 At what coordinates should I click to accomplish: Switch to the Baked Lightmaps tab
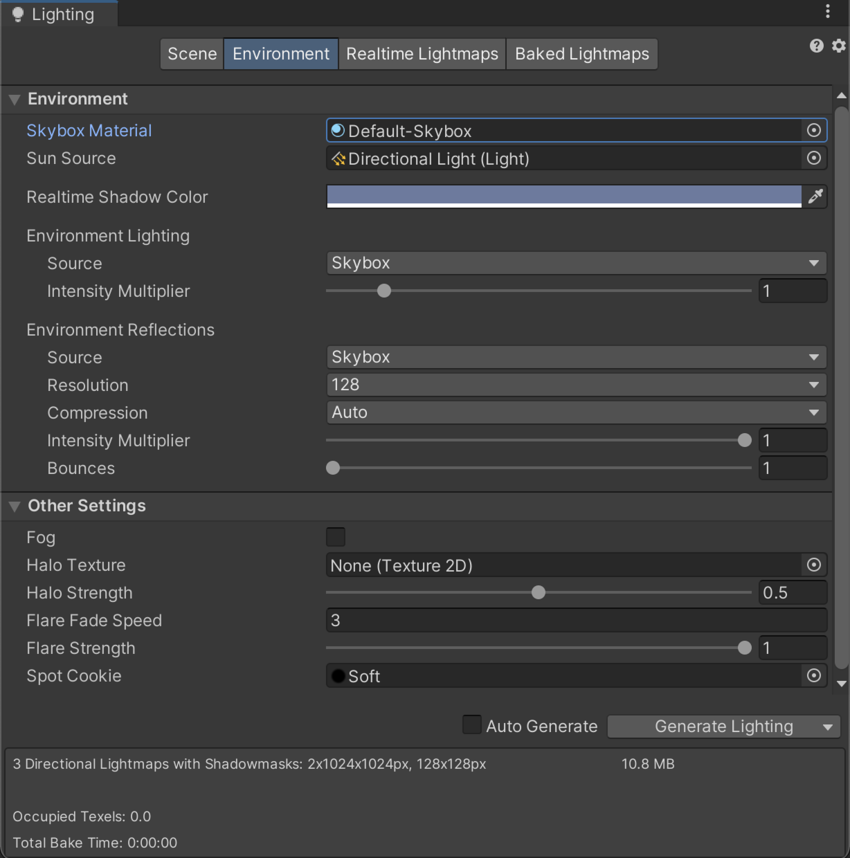coord(582,54)
